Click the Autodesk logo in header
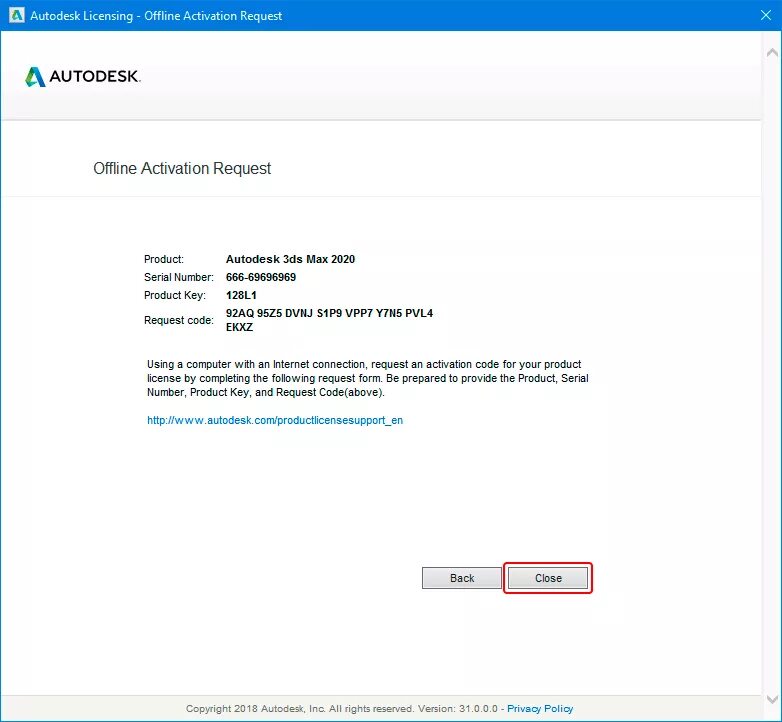This screenshot has height=722, width=782. coord(83,77)
